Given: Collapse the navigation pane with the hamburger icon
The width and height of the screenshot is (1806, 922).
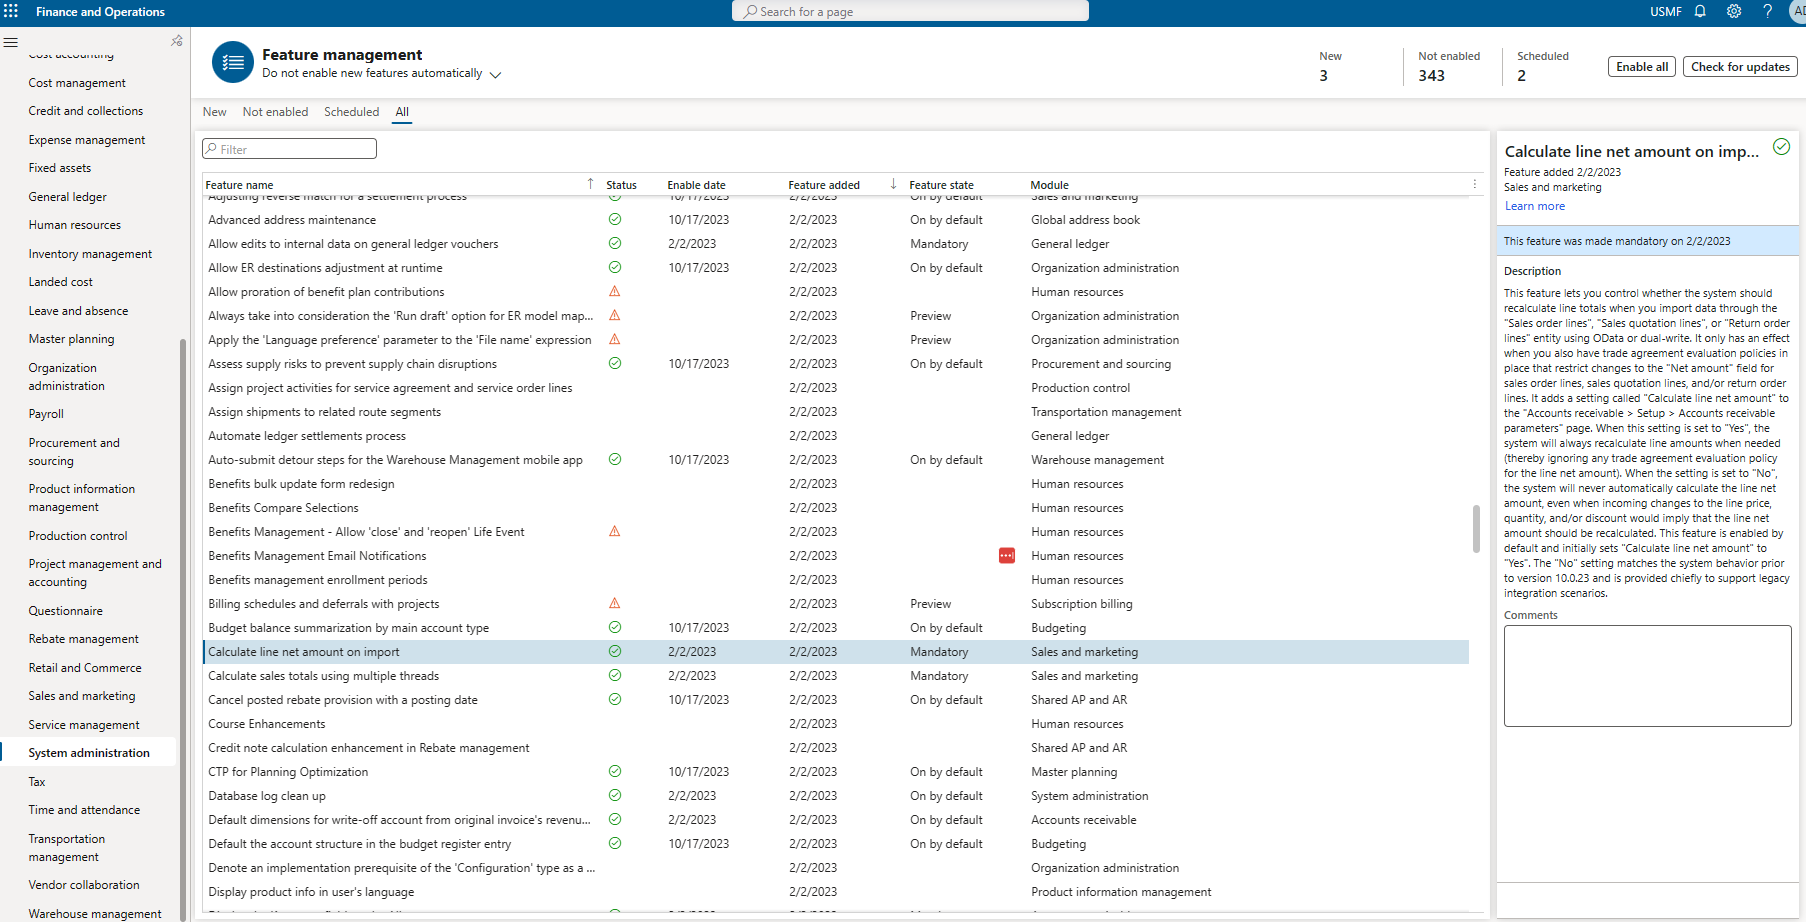Looking at the screenshot, I should point(11,42).
